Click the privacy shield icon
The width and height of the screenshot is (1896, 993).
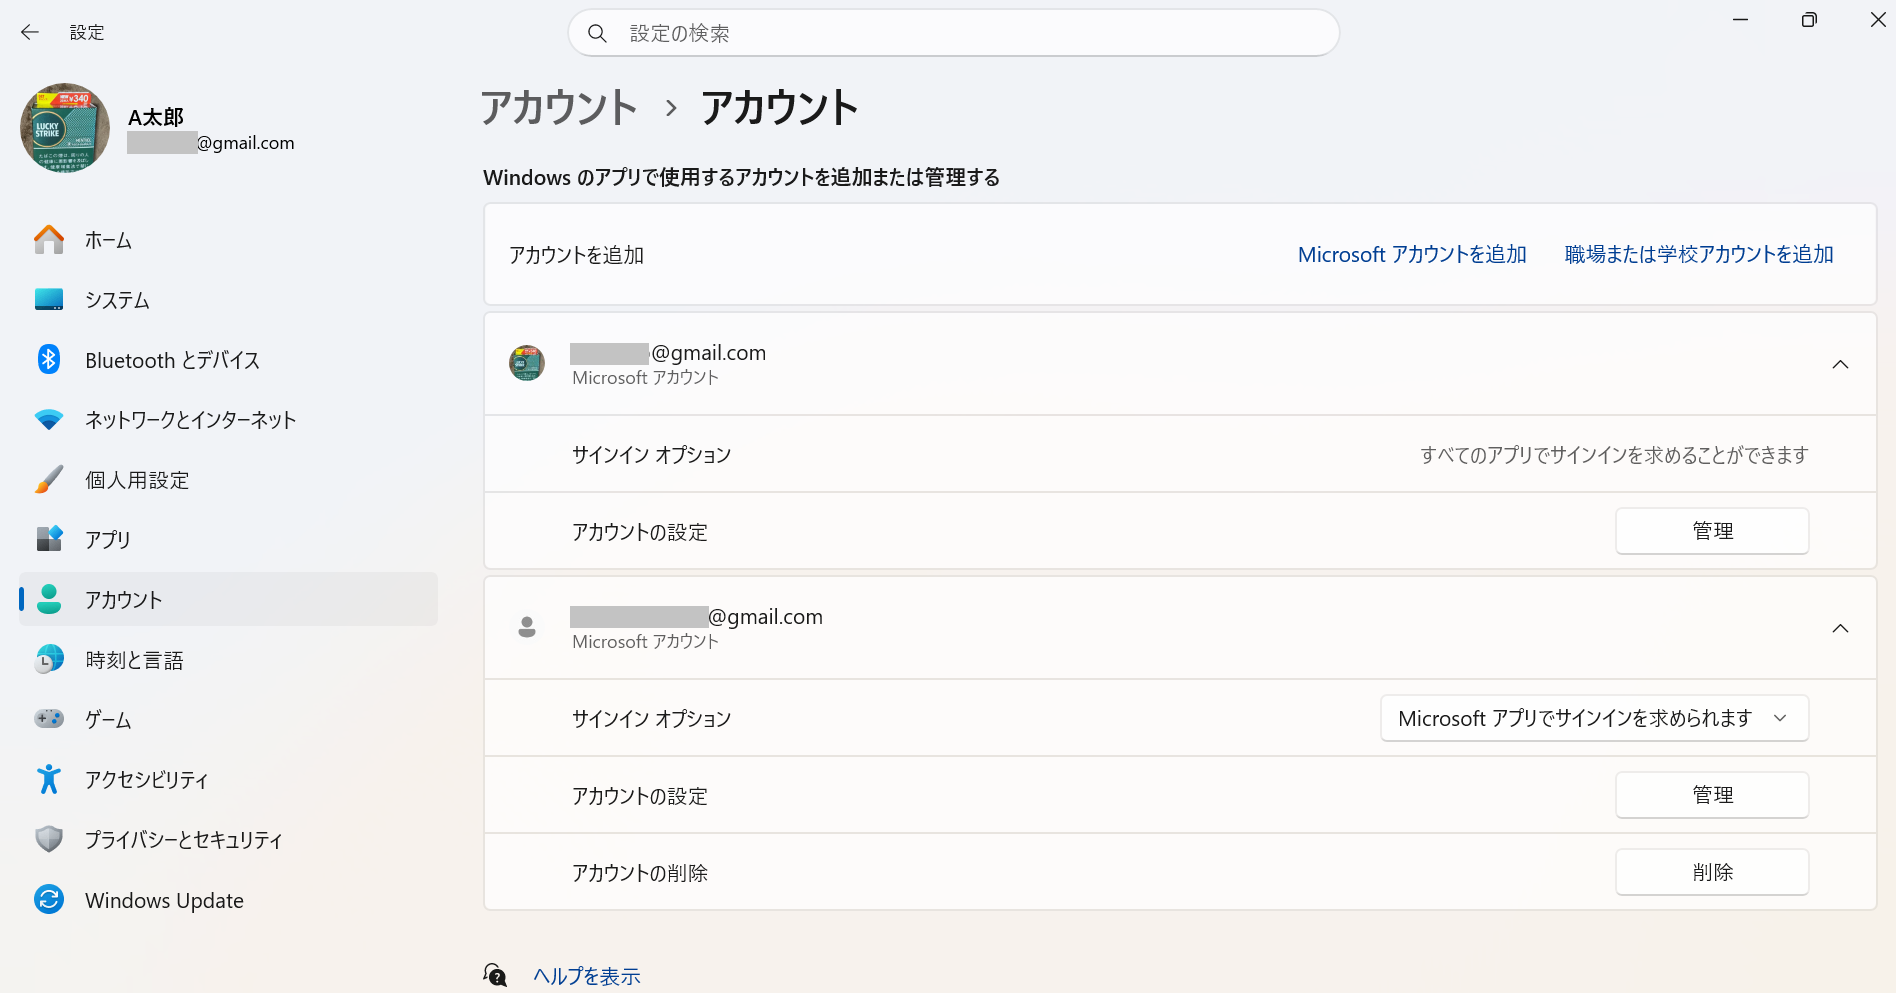click(49, 839)
